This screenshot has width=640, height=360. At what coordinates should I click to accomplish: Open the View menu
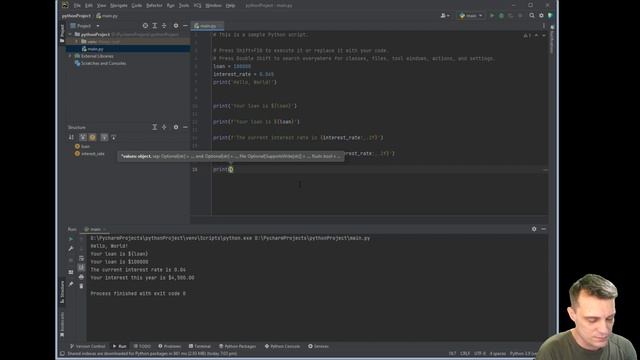(101, 5)
